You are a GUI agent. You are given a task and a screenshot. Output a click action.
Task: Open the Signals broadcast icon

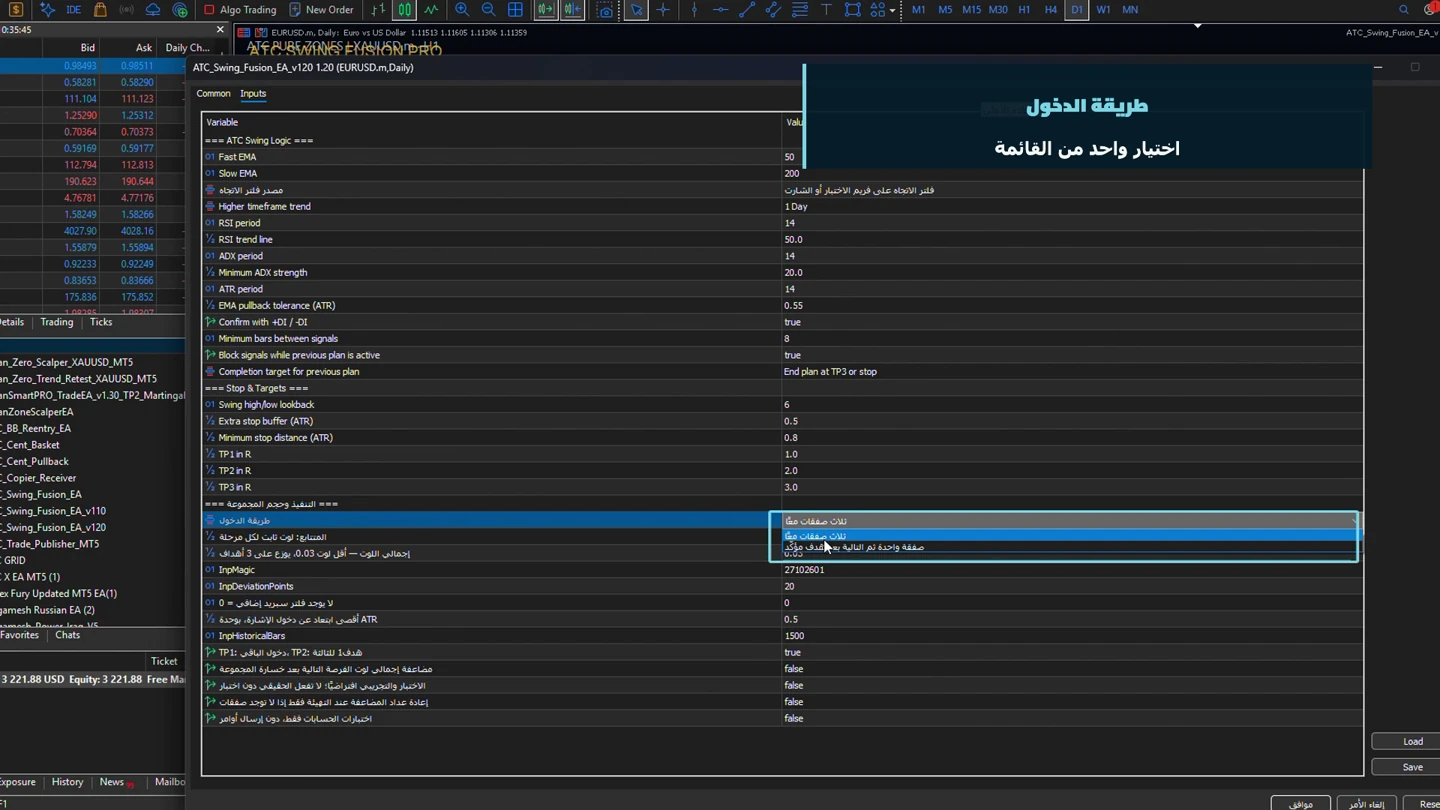click(x=127, y=10)
